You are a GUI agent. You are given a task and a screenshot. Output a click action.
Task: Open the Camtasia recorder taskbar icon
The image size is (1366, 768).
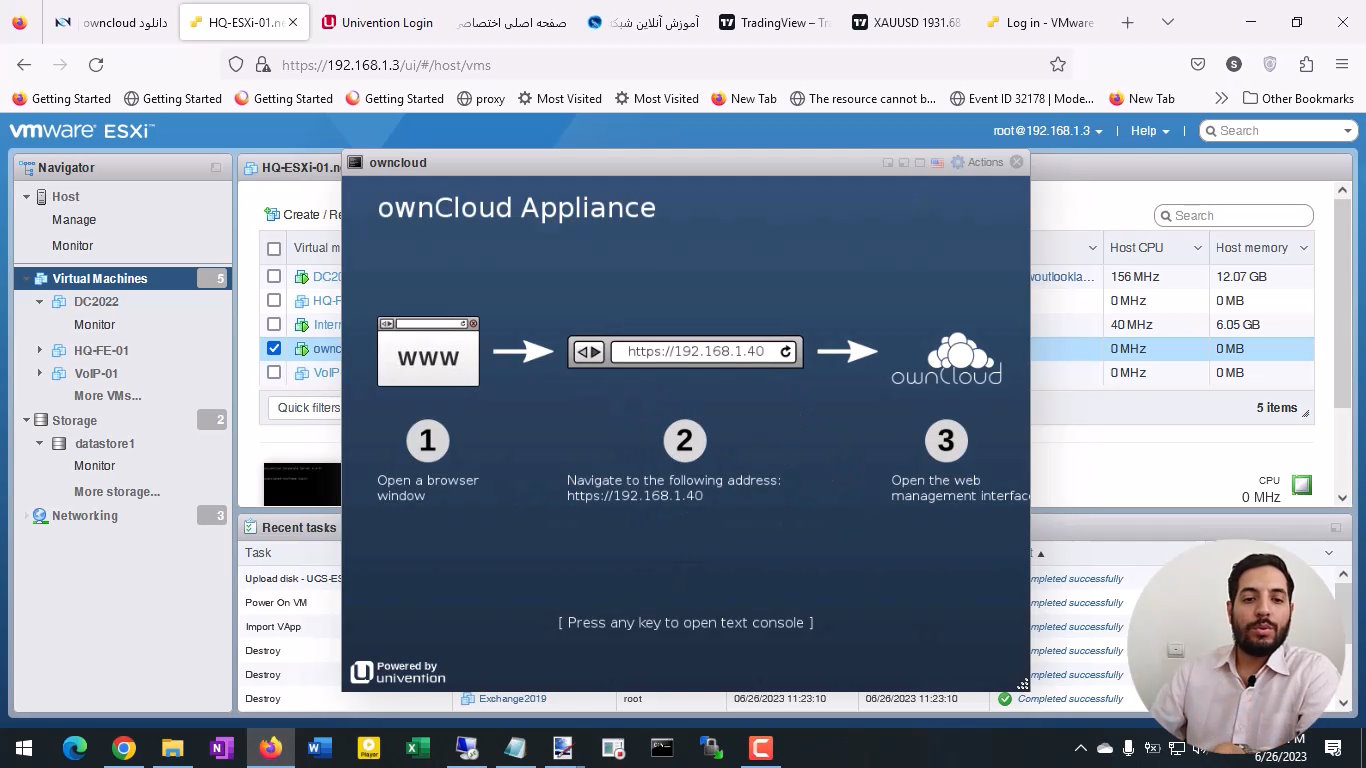tap(760, 748)
